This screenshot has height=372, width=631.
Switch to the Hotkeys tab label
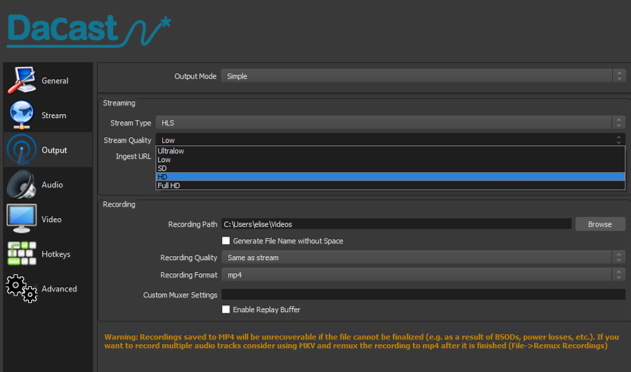(x=56, y=254)
